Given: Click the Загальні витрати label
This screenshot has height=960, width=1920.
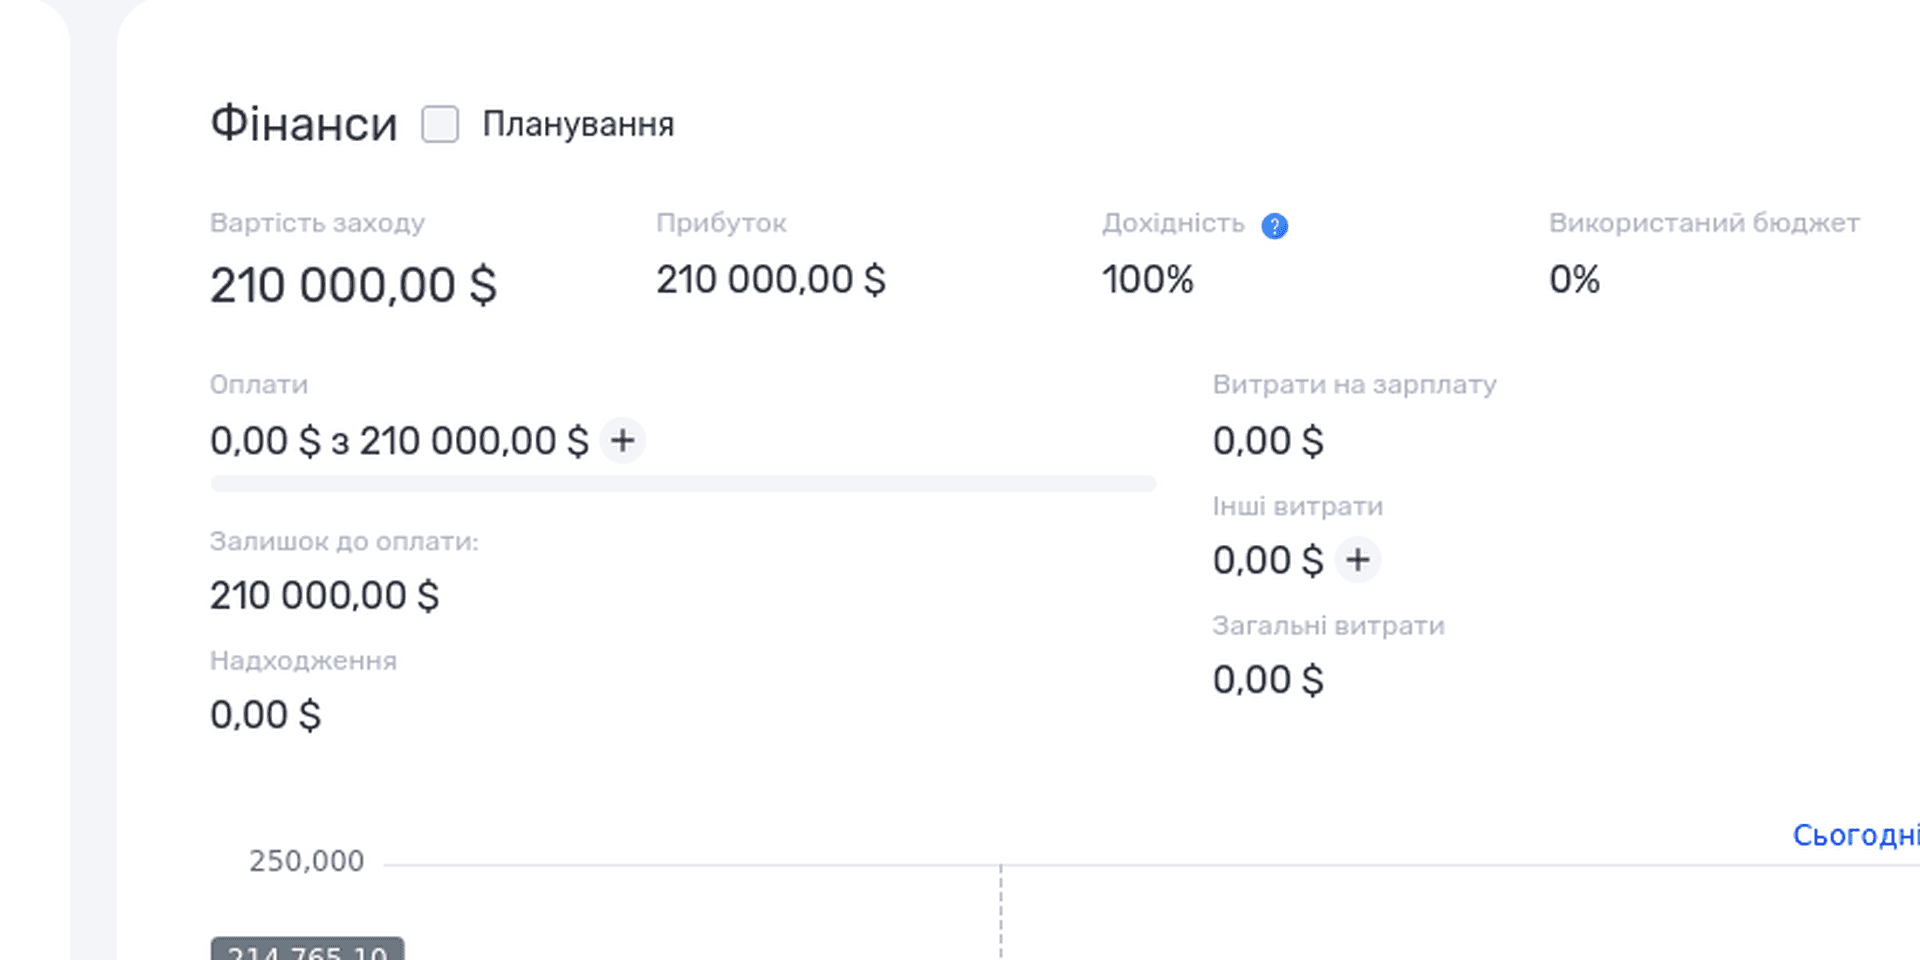Looking at the screenshot, I should point(1328,626).
